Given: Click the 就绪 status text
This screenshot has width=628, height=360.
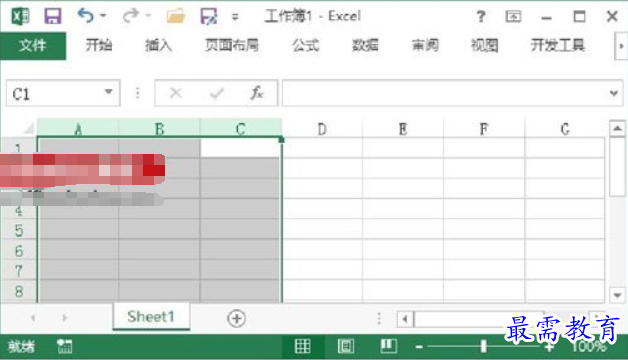Looking at the screenshot, I should [x=21, y=347].
